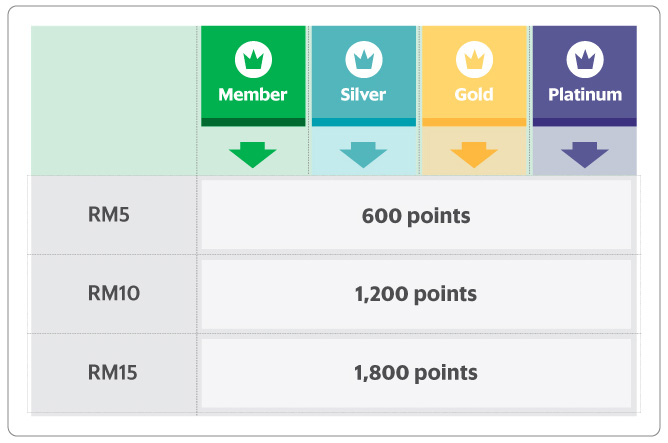
Task: Click the 1,200 points cell
Action: pyautogui.click(x=416, y=294)
